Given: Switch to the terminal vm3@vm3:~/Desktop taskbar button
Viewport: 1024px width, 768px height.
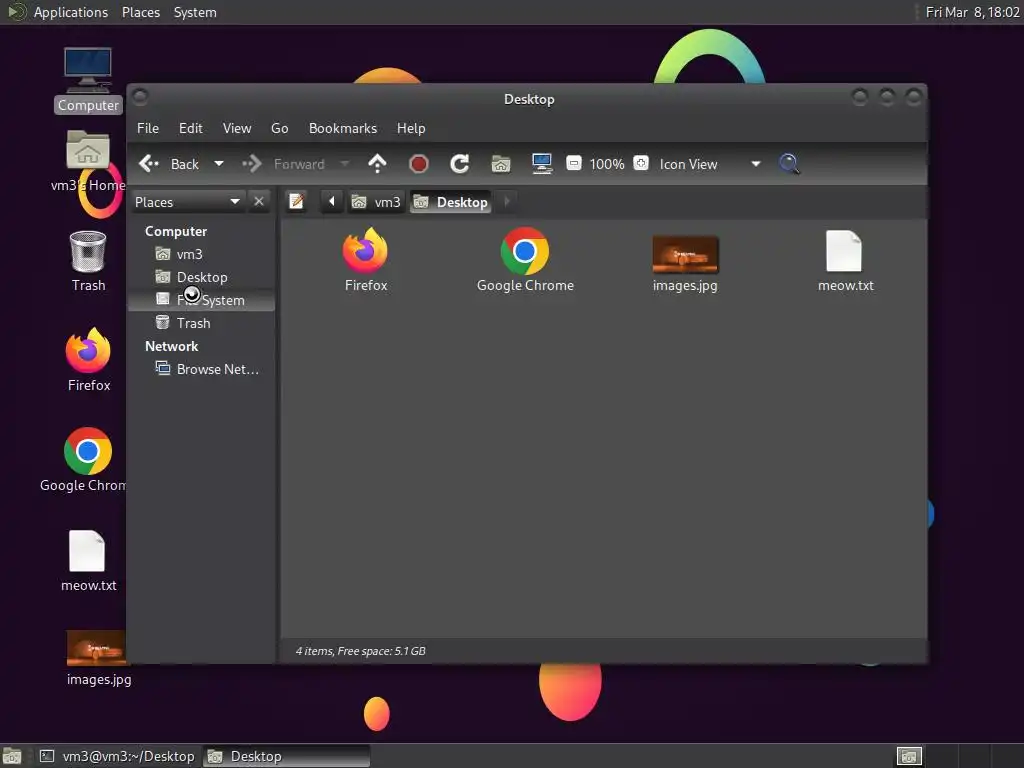Looking at the screenshot, I should click(x=117, y=756).
